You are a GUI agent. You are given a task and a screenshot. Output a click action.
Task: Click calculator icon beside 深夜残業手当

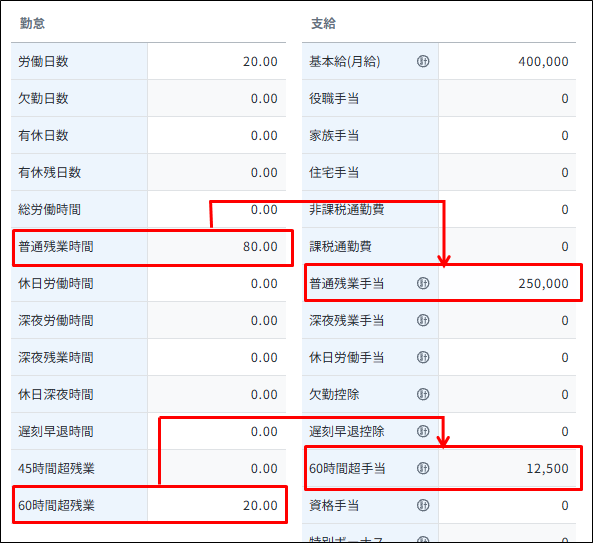tap(423, 320)
